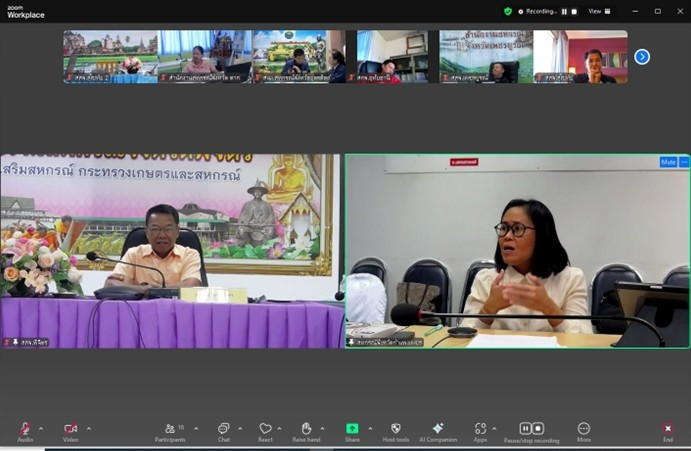Mute the active speaker woman
Image resolution: width=691 pixels, height=451 pixels.
coord(668,162)
